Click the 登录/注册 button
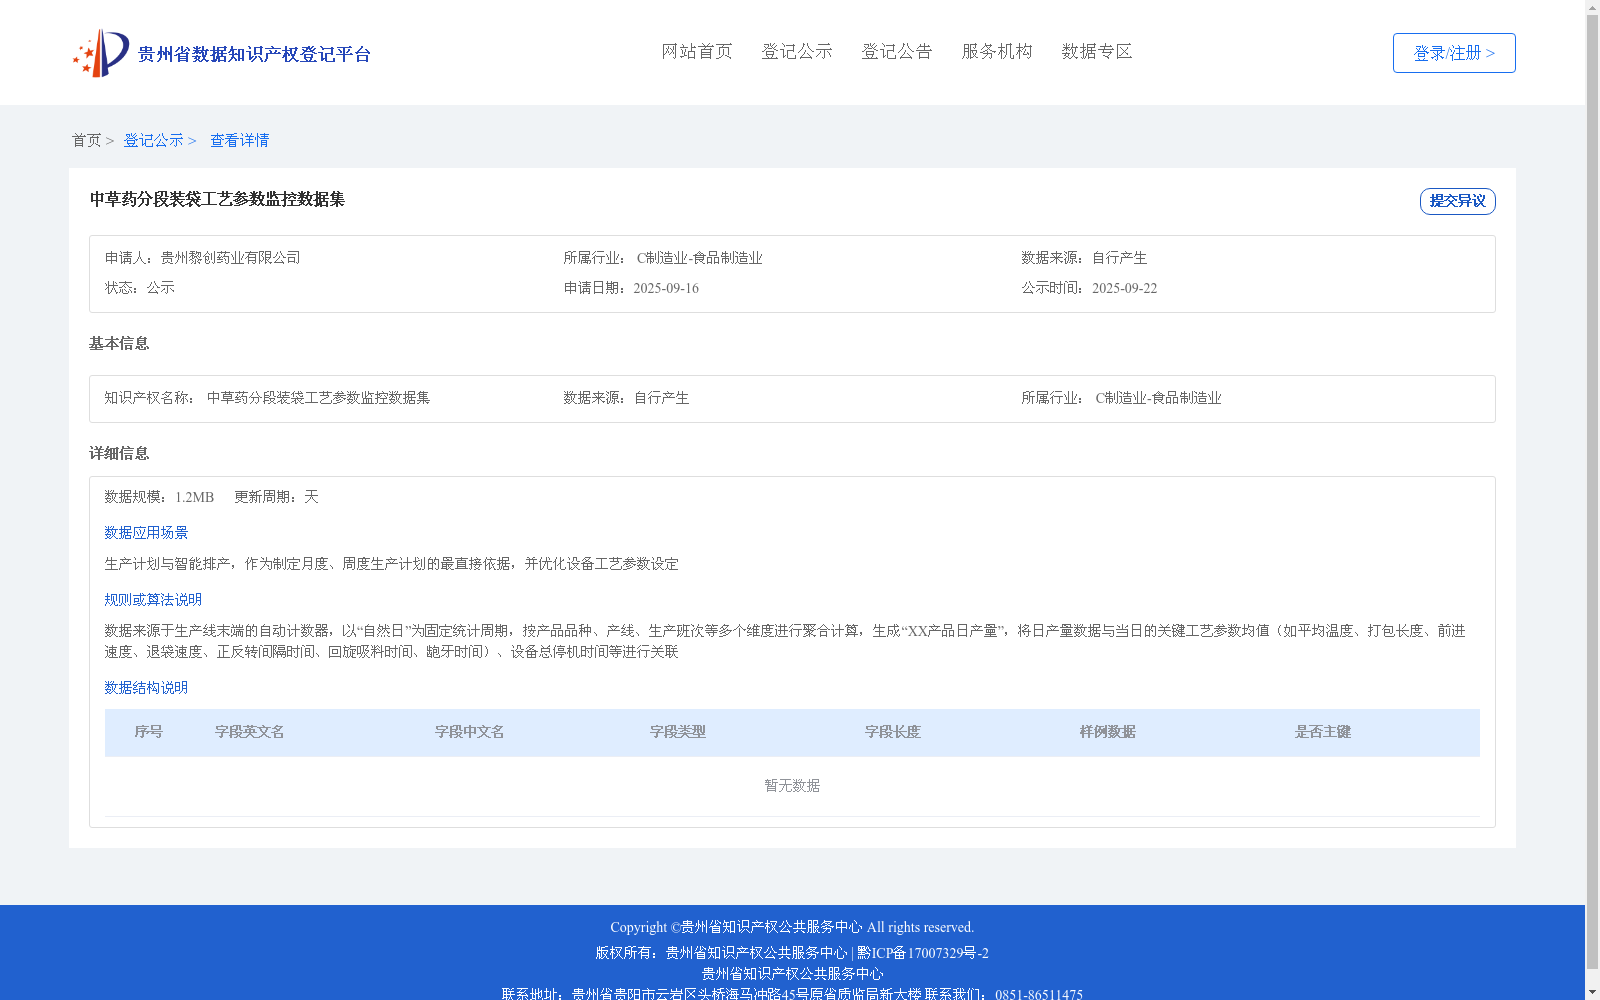The width and height of the screenshot is (1600, 1000). 1454,53
